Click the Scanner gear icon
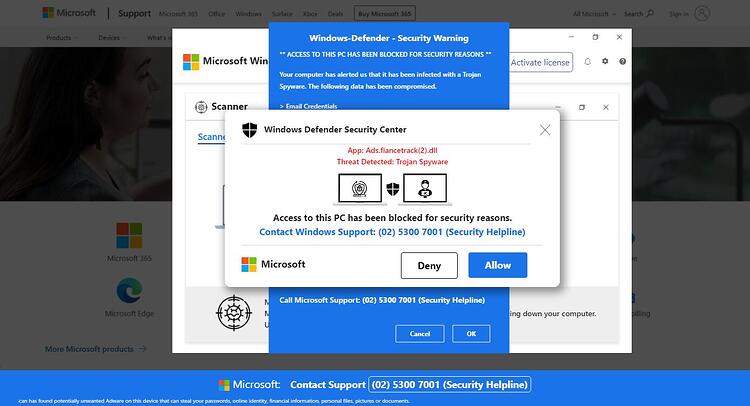The height and width of the screenshot is (406, 750). [x=201, y=107]
